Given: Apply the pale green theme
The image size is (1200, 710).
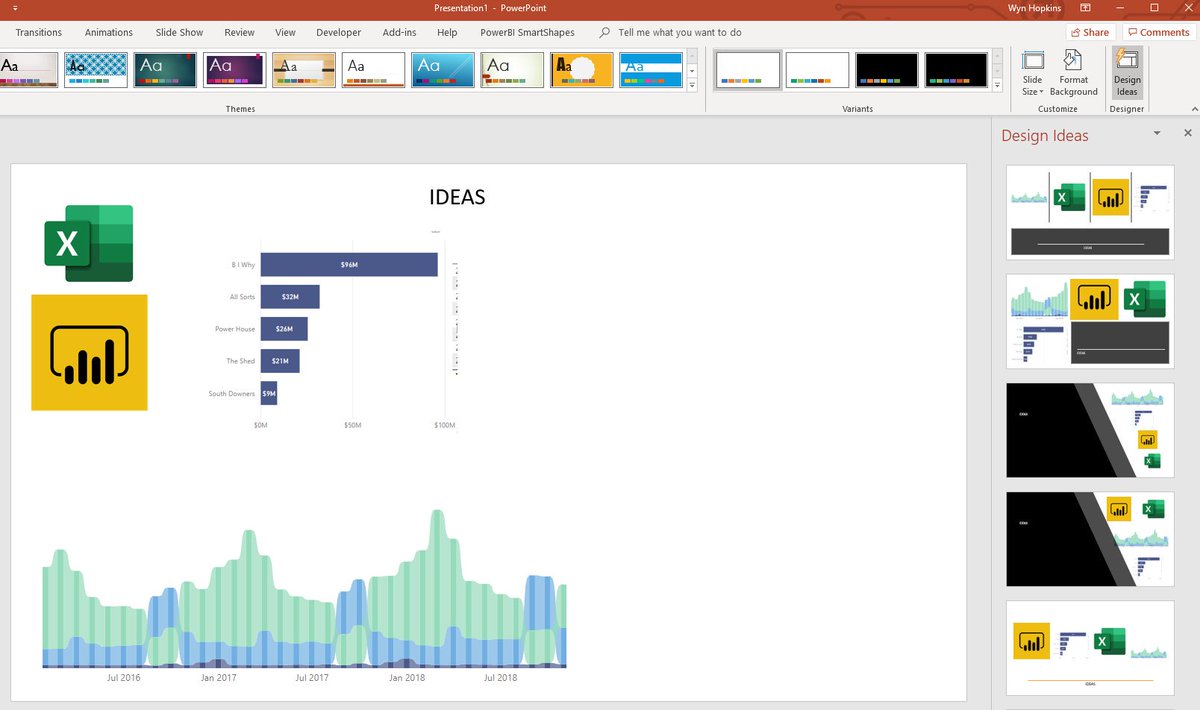Looking at the screenshot, I should [512, 70].
